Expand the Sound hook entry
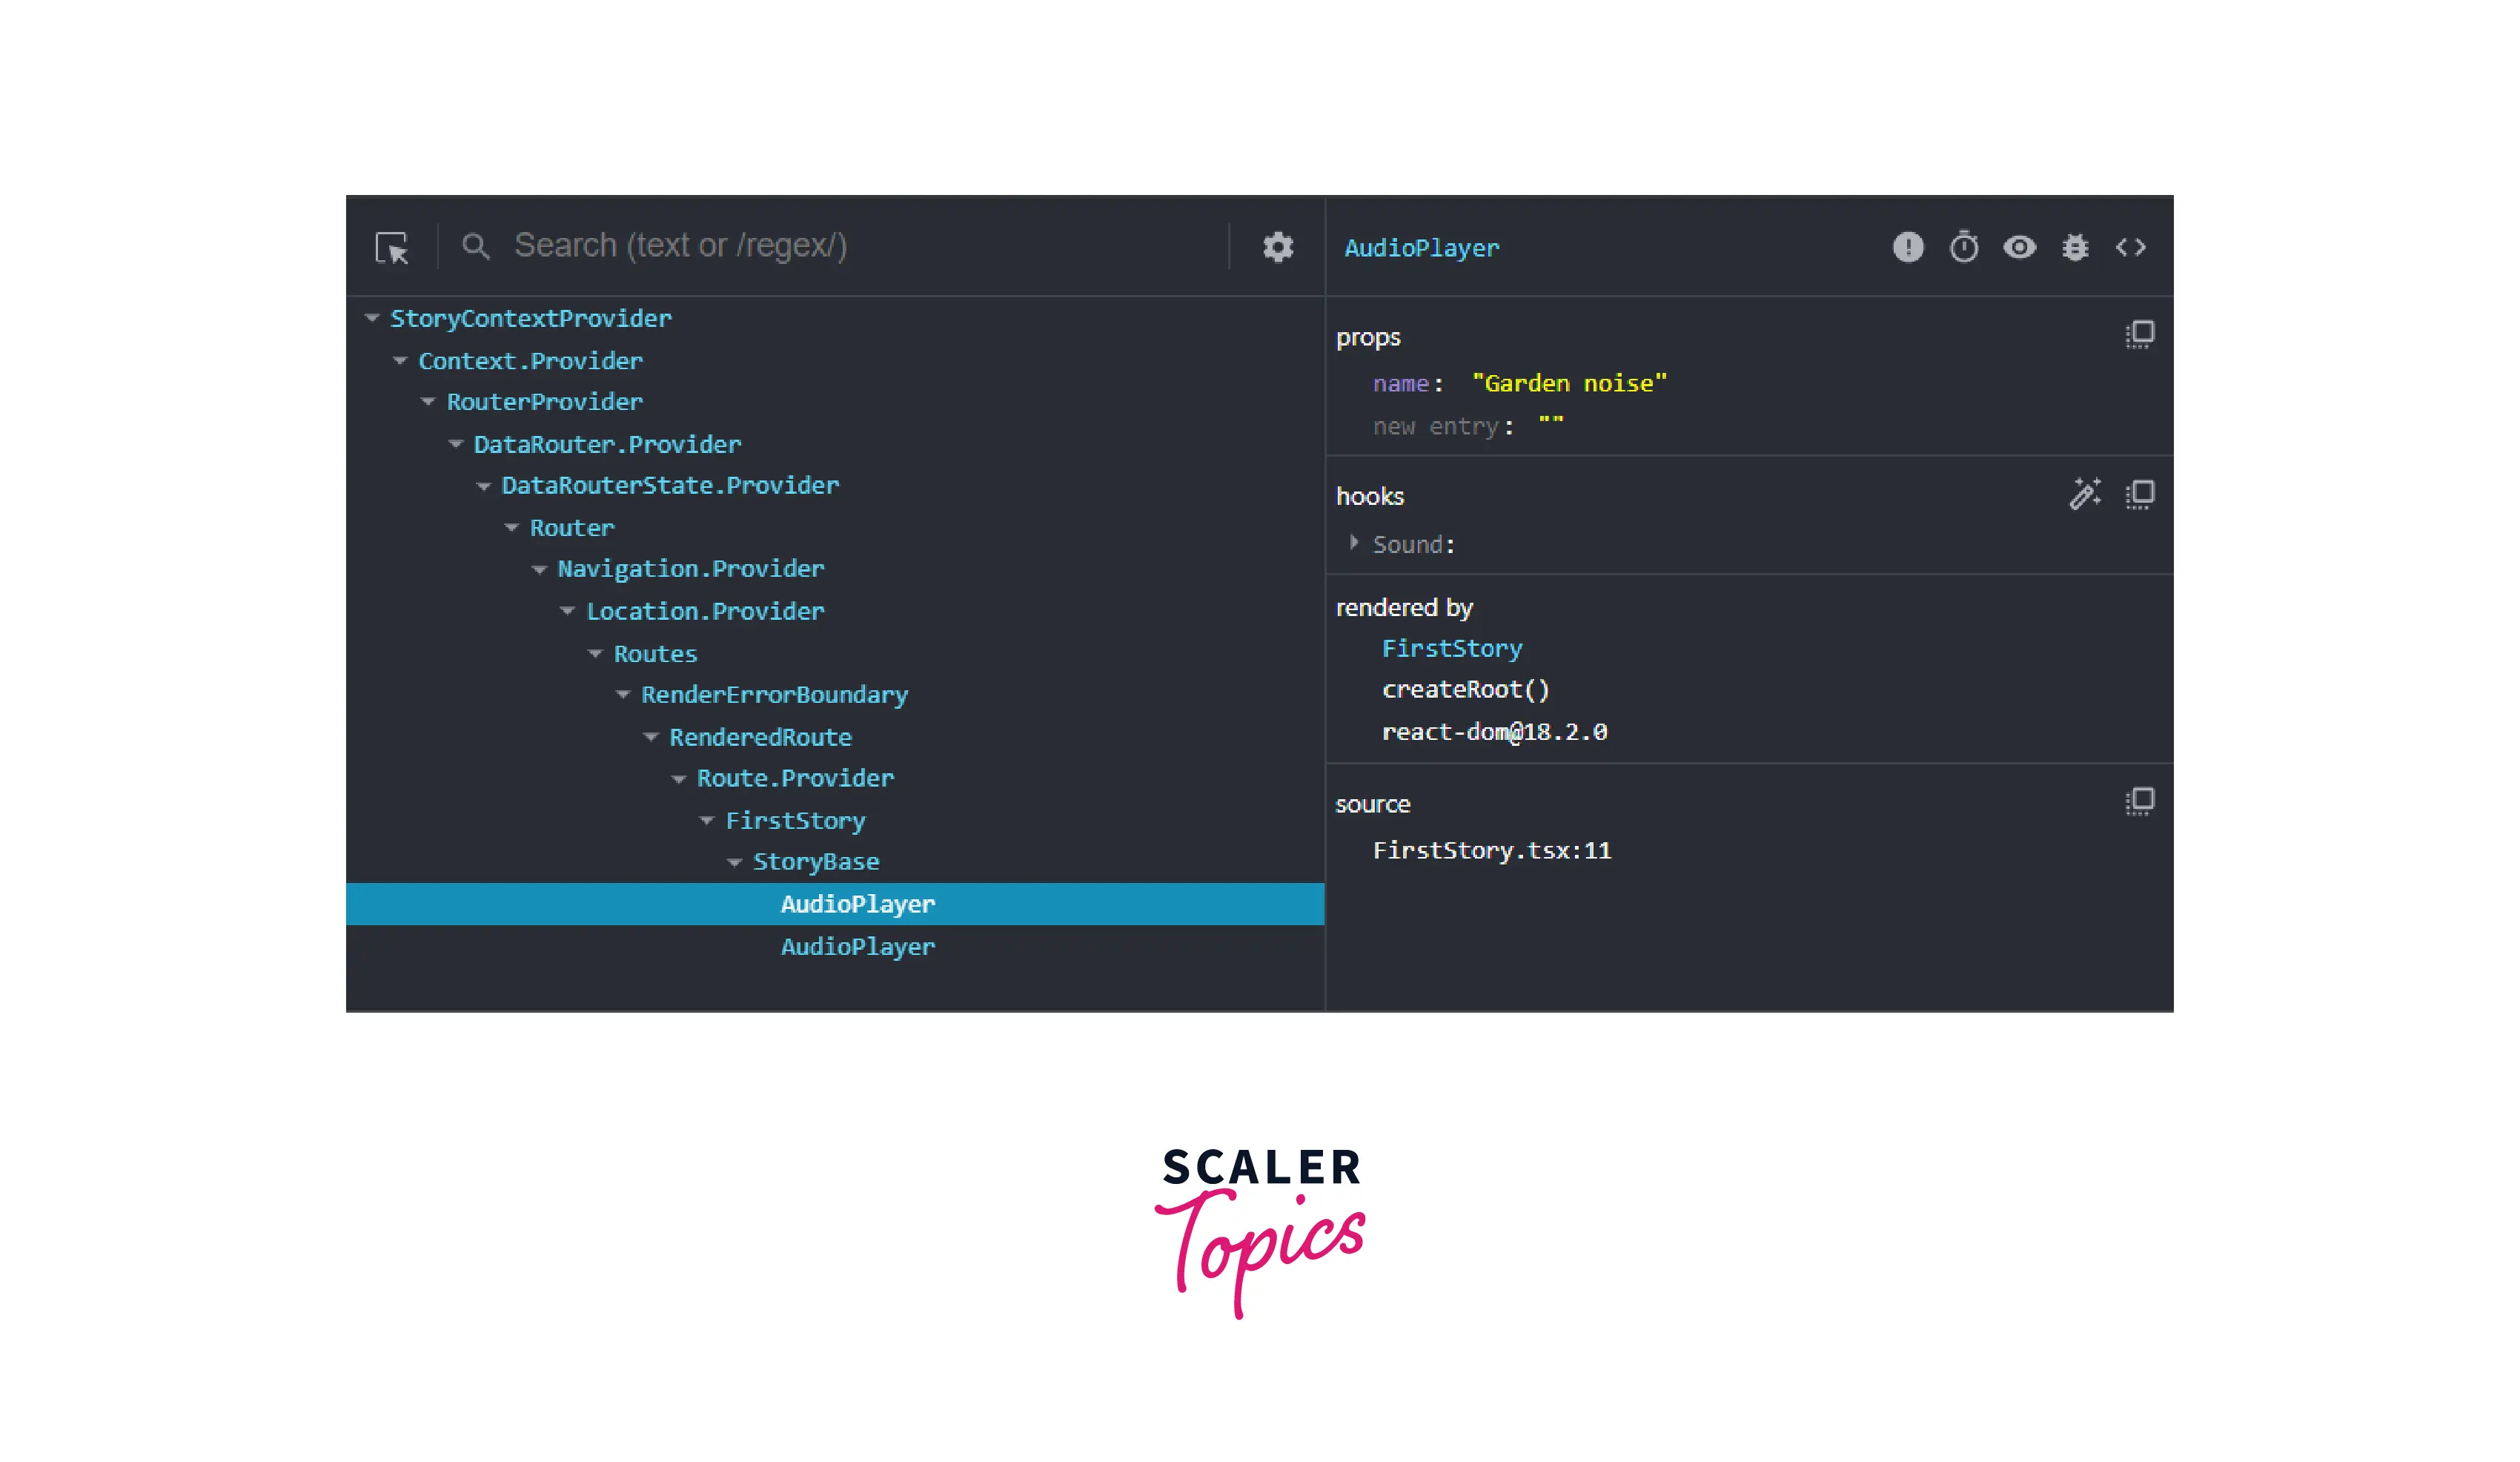2520x1462 pixels. [1353, 543]
